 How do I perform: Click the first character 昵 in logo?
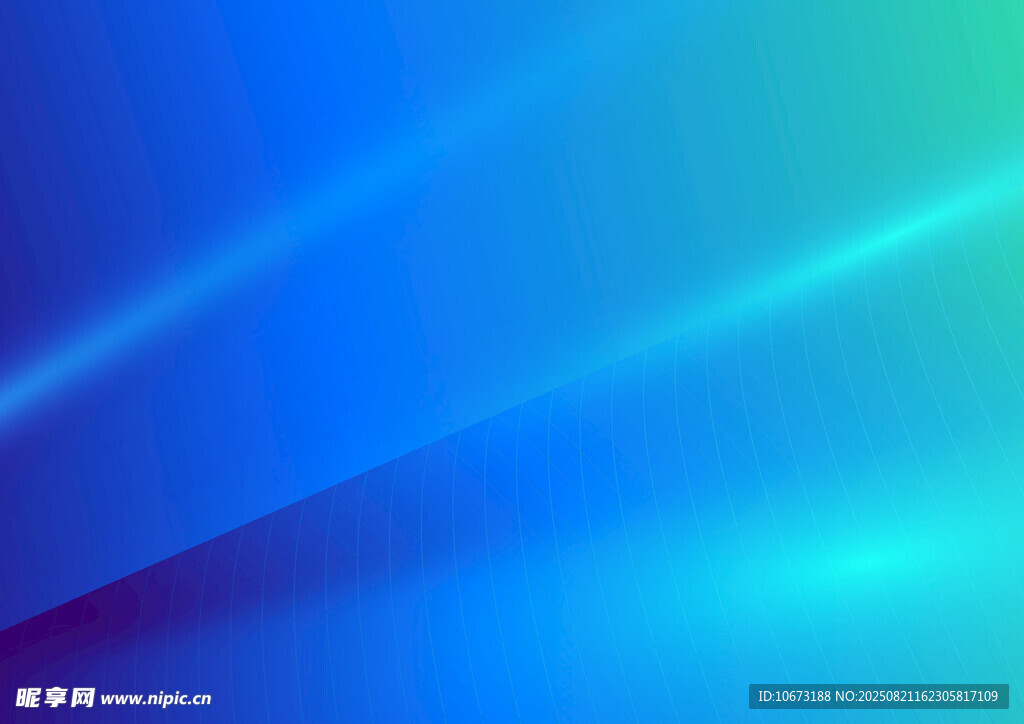(x=27, y=697)
